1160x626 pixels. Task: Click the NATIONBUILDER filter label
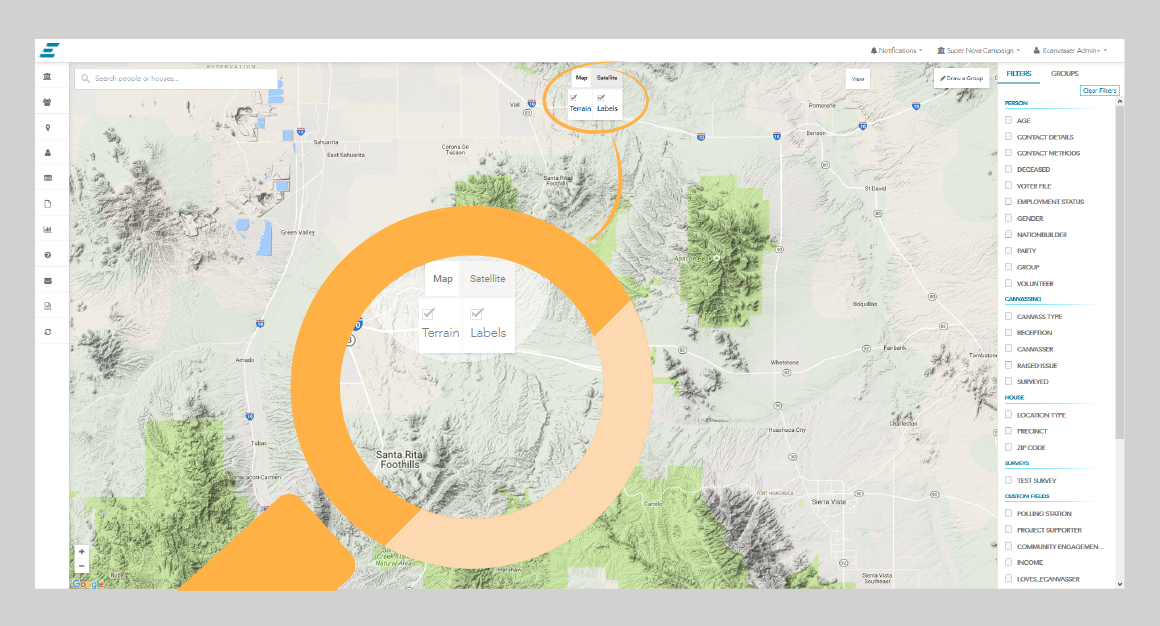click(x=1042, y=235)
